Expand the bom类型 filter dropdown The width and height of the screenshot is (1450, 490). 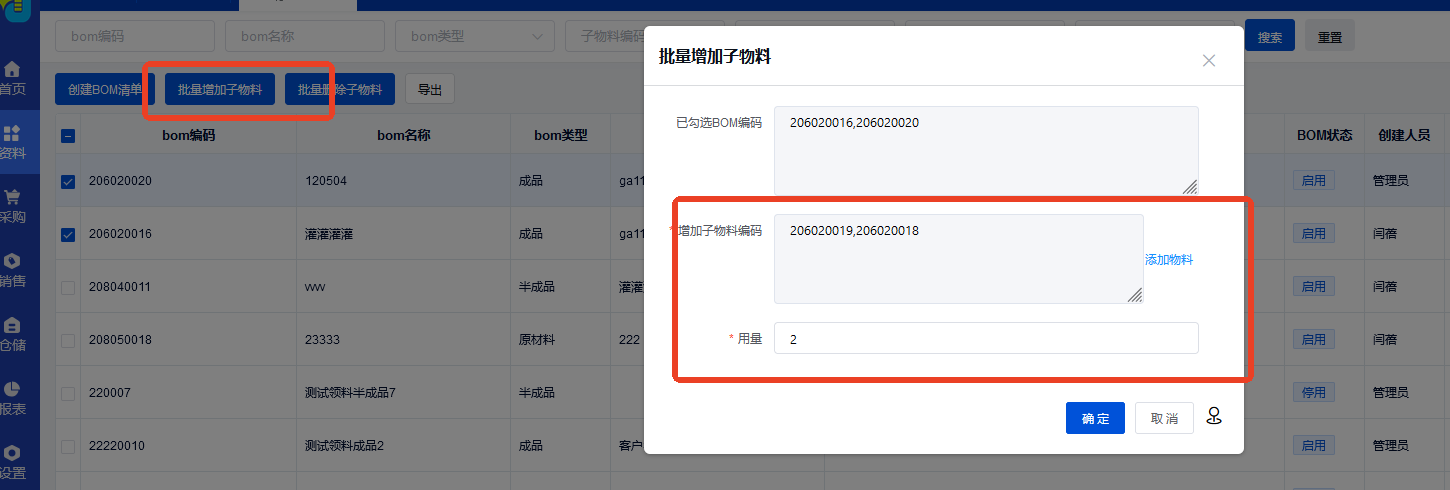tap(475, 36)
